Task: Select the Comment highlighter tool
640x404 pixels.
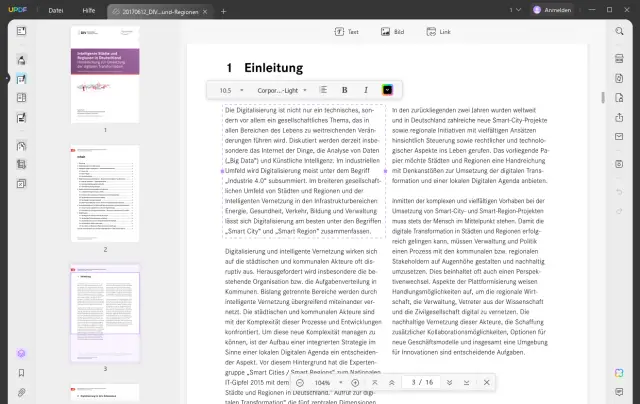Action: 21,60
